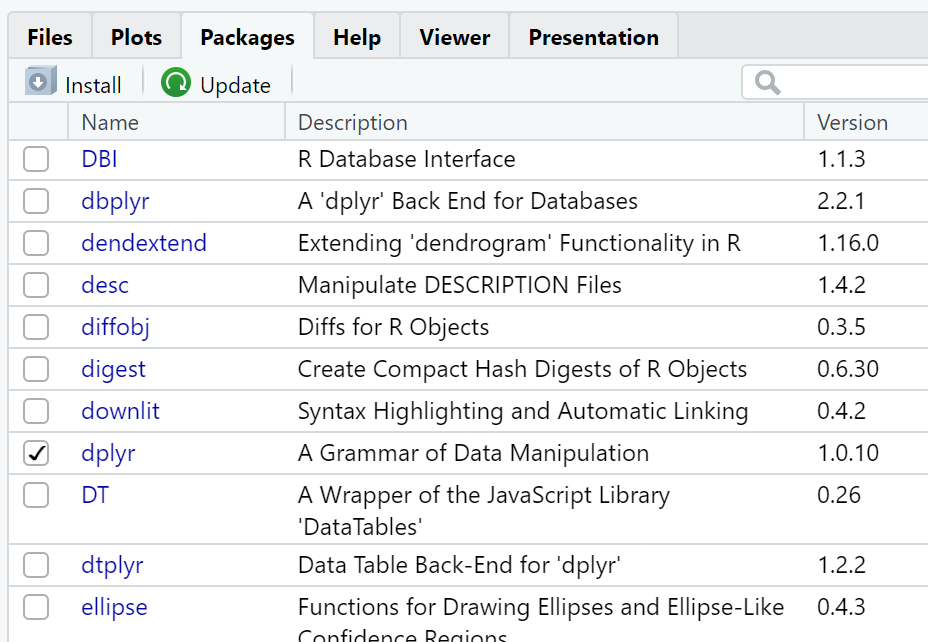This screenshot has width=928, height=642.
Task: Uncheck the dplyr package checkbox
Action: [36, 453]
